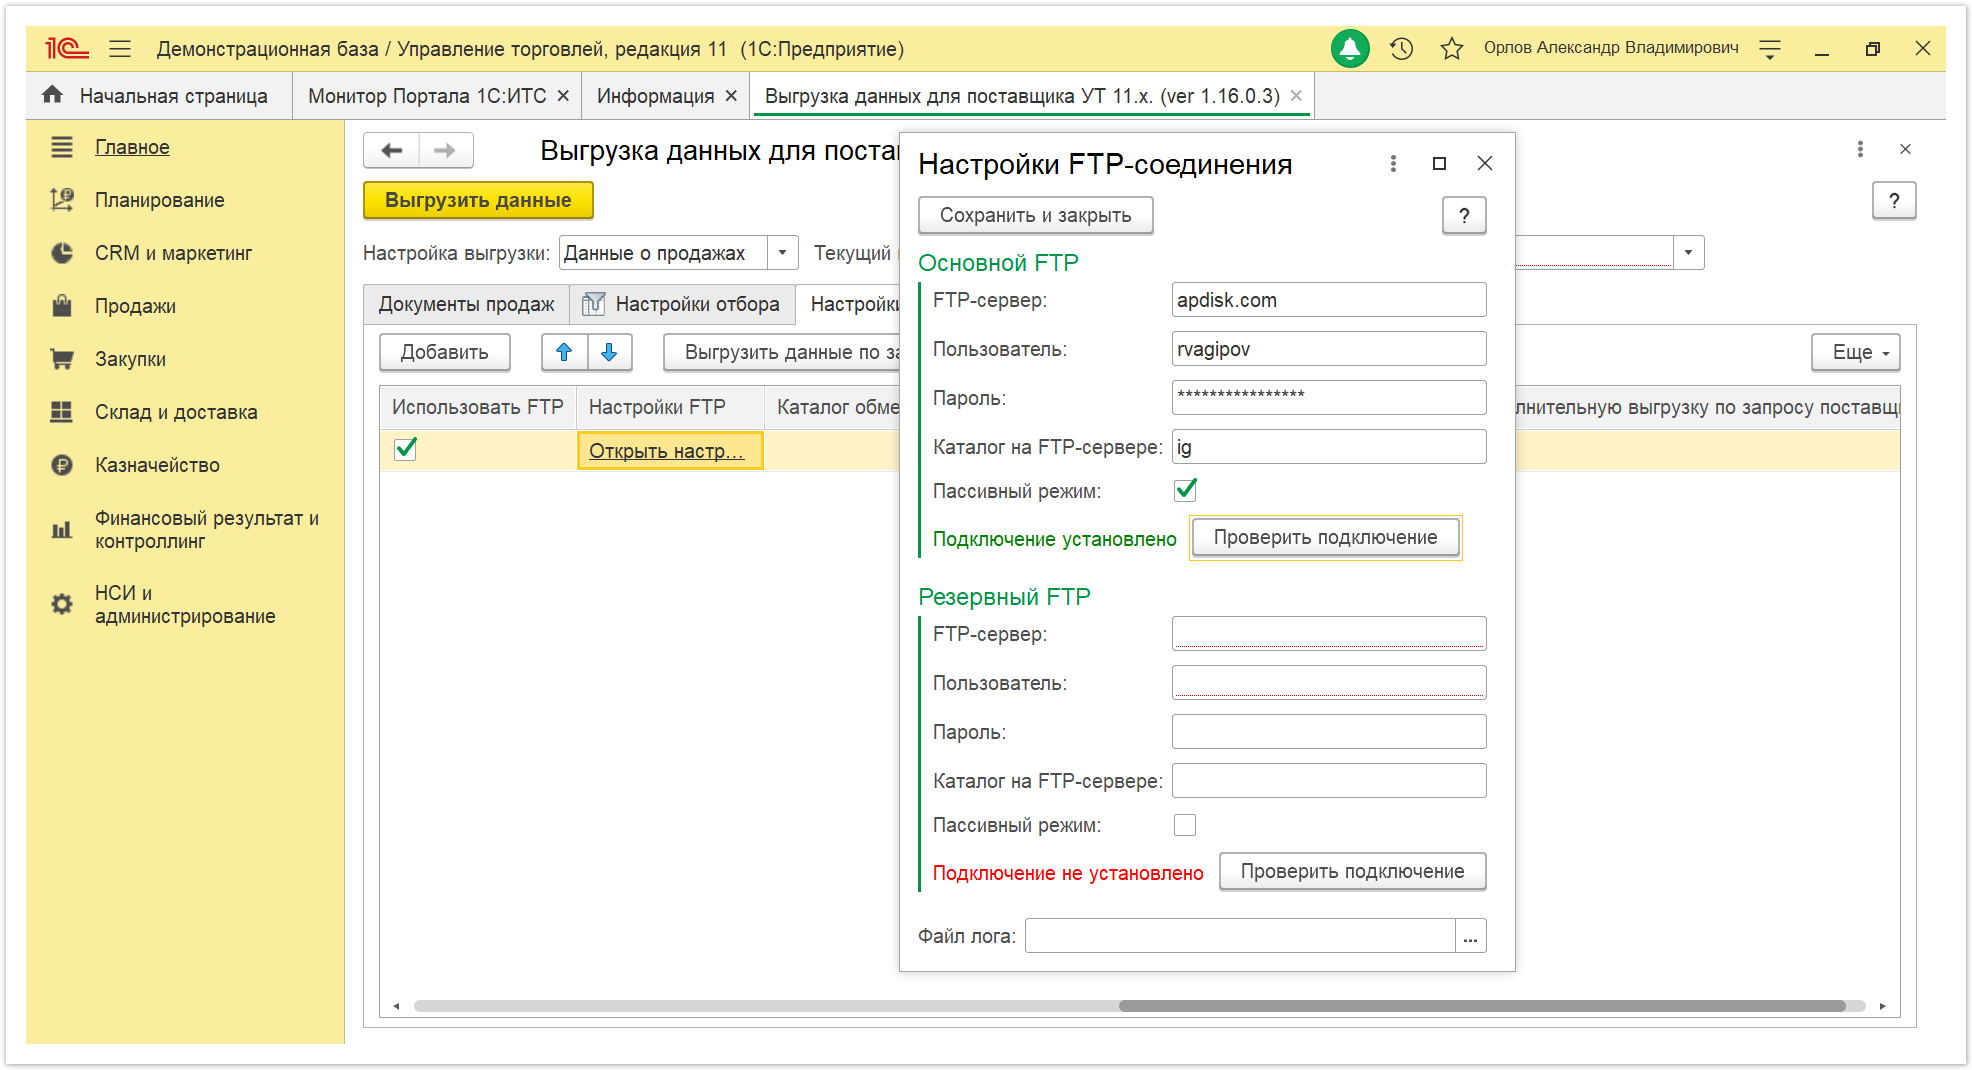
Task: Click Открыть настр... link in table
Action: click(667, 451)
